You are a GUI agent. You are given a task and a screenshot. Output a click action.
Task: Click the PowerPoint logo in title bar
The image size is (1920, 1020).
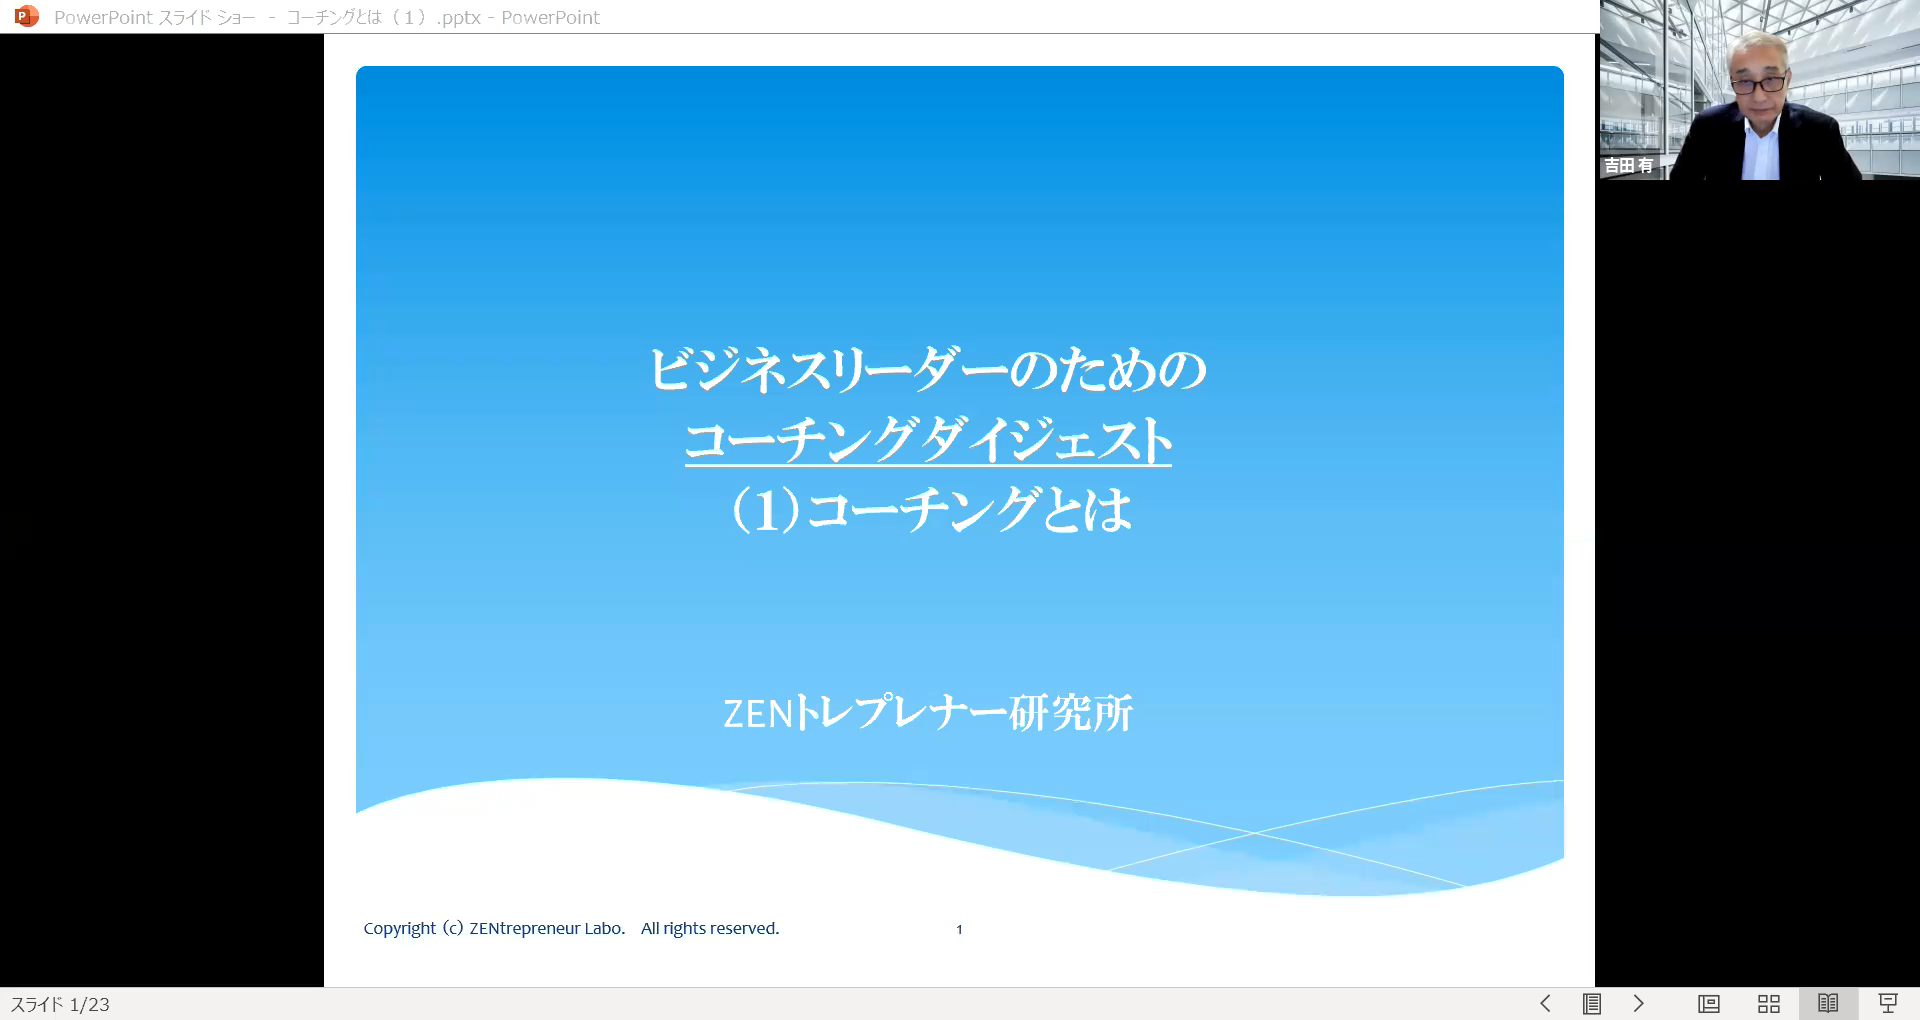point(27,16)
